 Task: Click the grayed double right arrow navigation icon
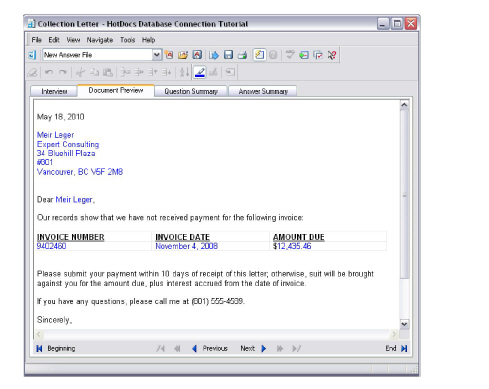[280, 349]
